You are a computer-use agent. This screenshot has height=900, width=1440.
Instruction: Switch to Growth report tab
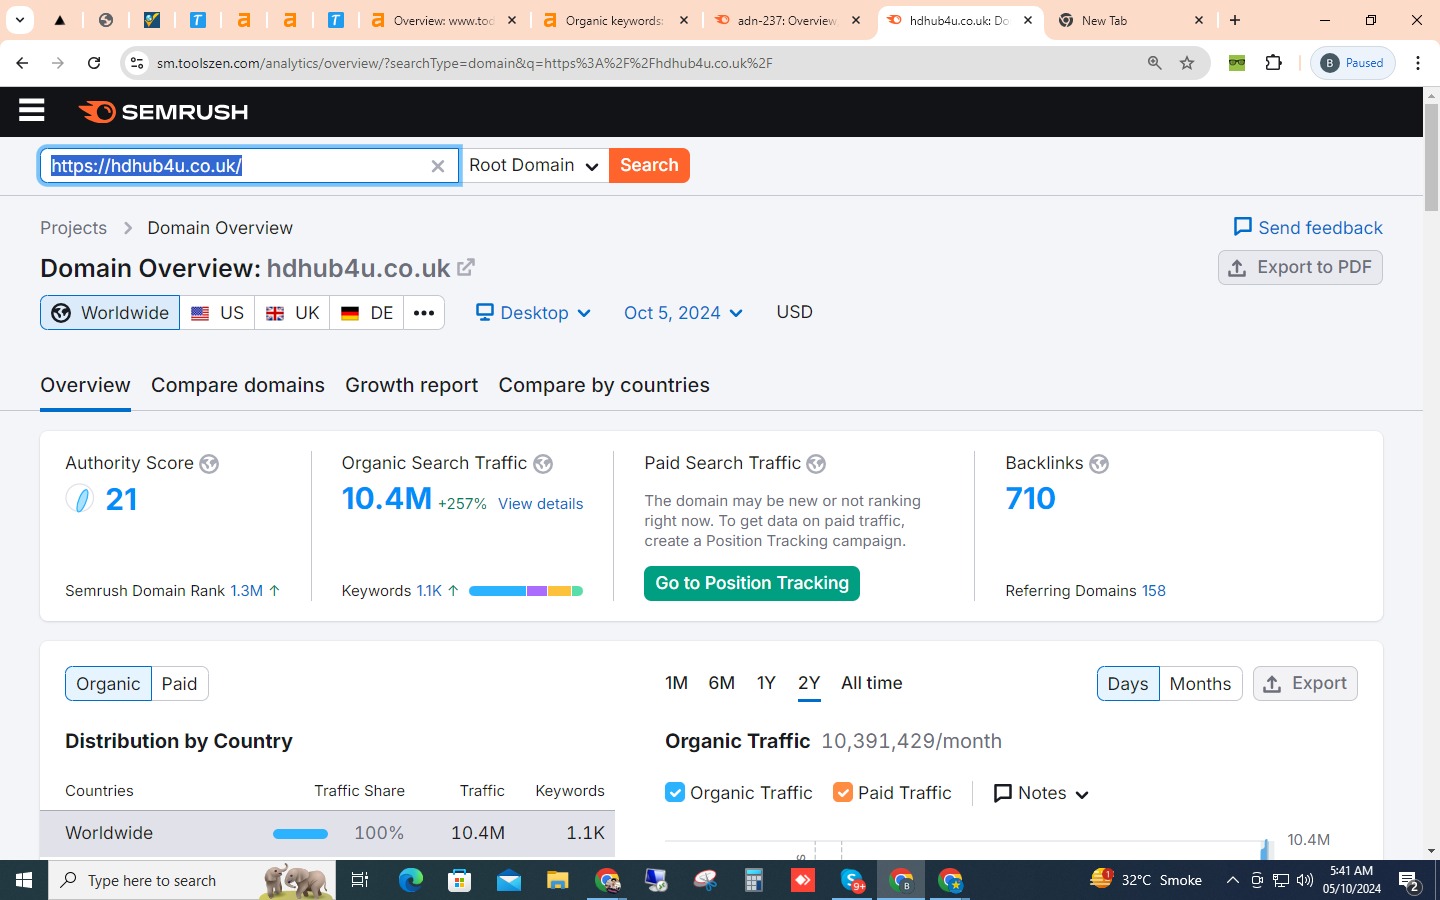click(412, 386)
